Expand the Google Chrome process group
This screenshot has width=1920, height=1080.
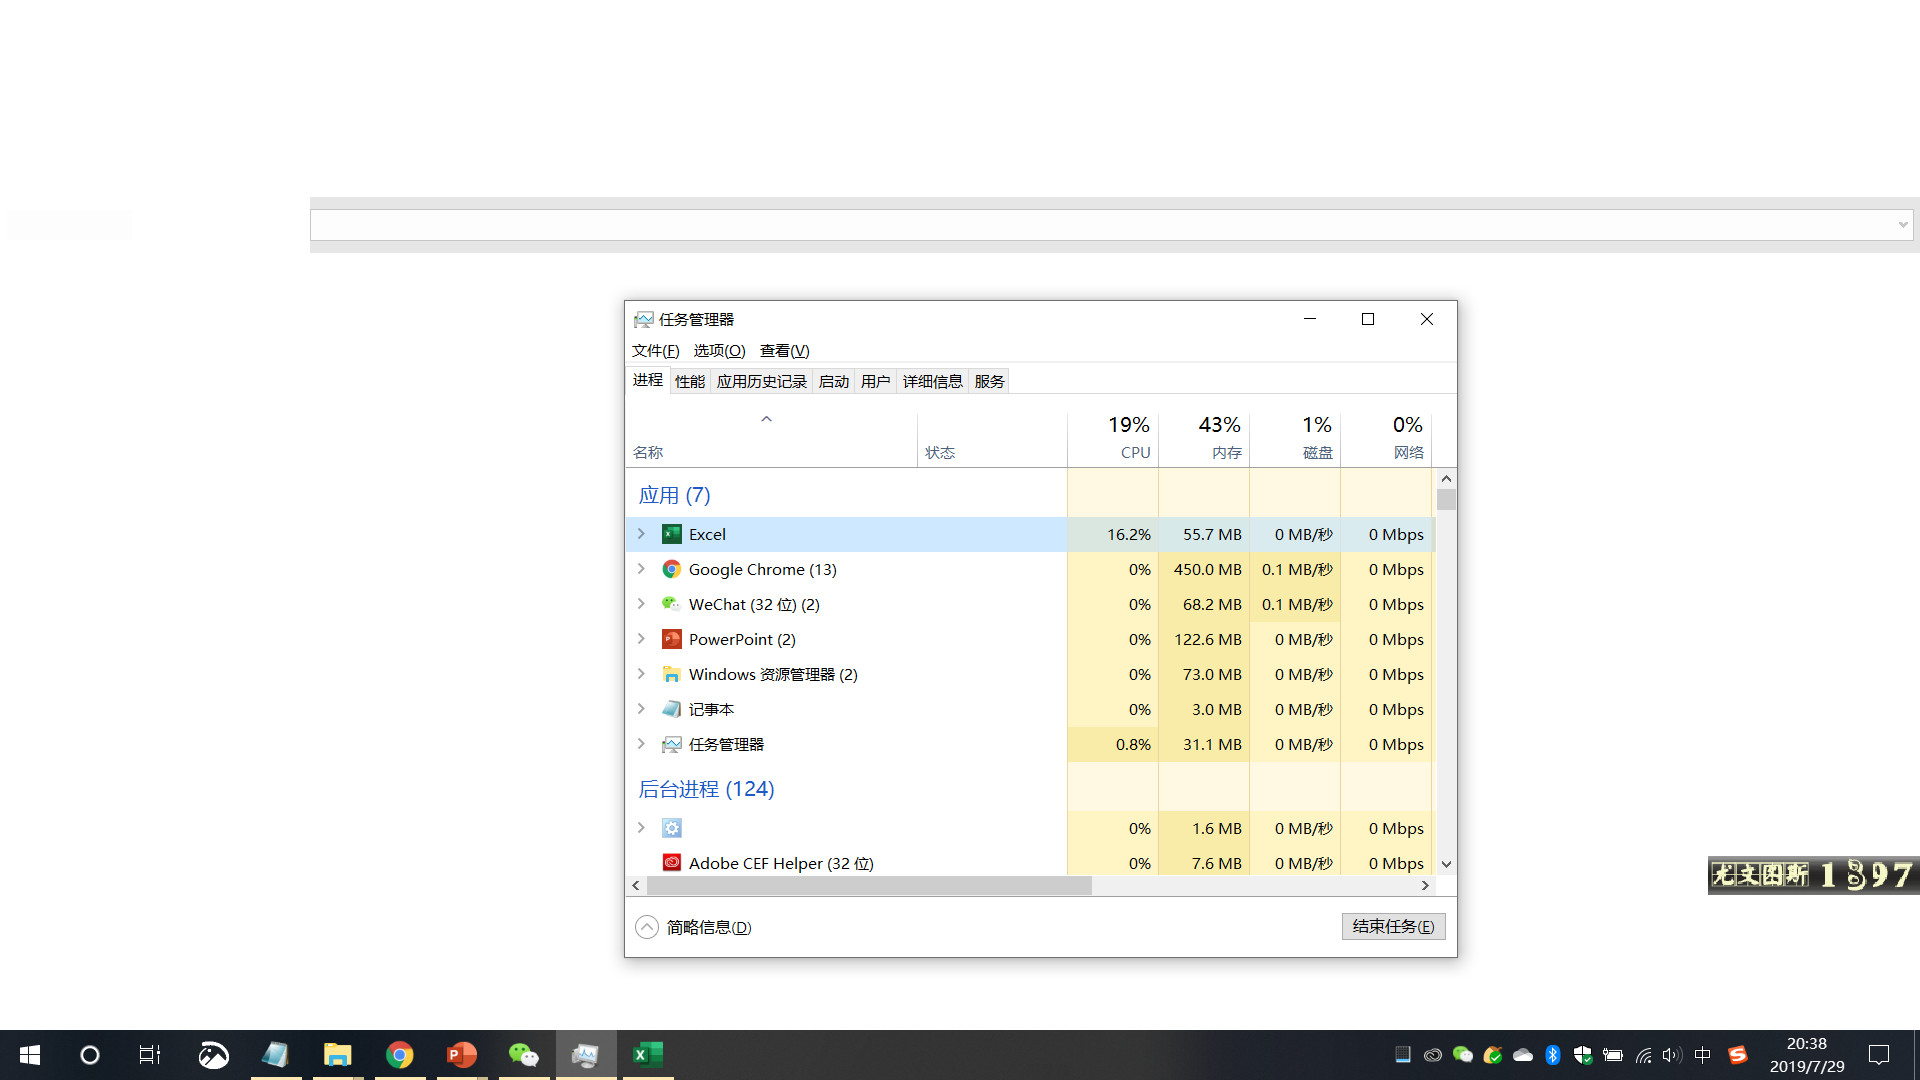(x=641, y=569)
